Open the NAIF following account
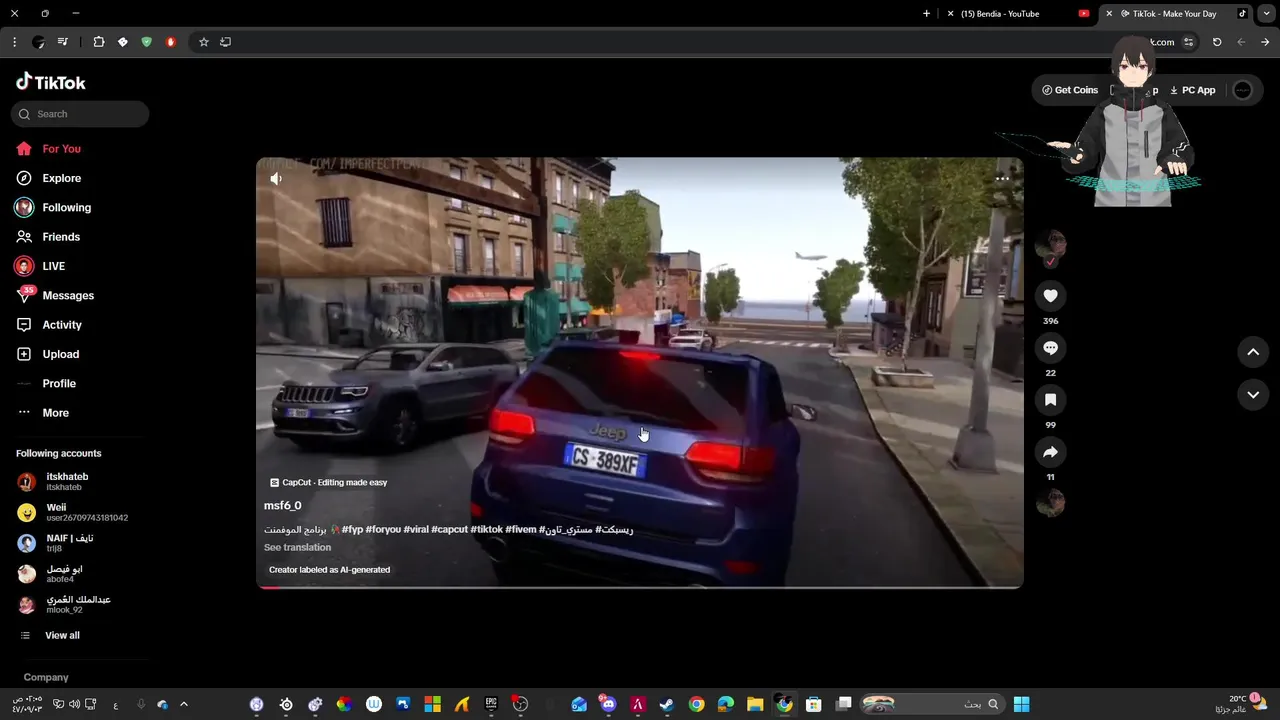The image size is (1280, 720). [x=56, y=543]
